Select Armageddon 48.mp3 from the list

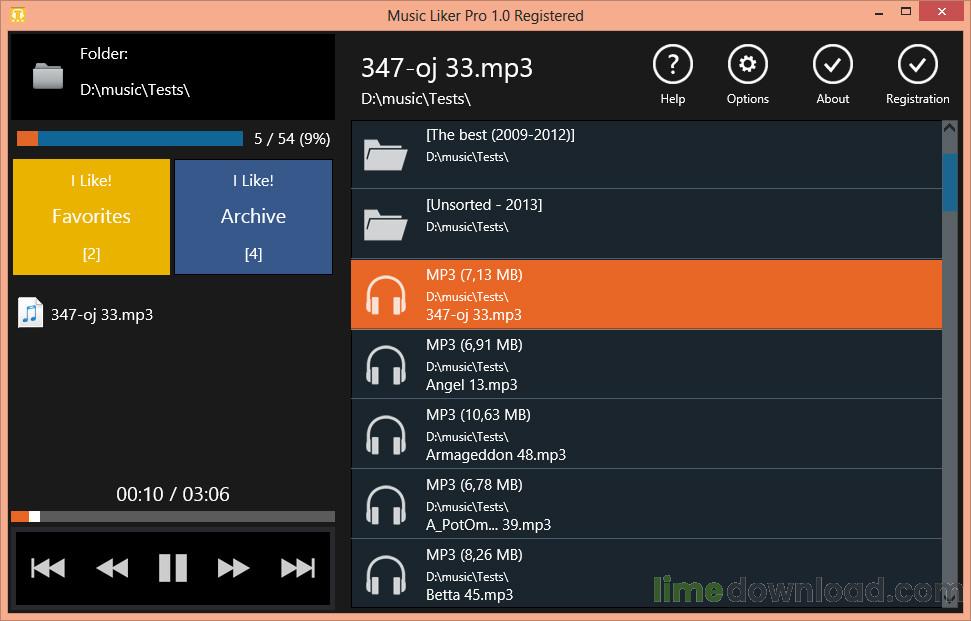coord(645,434)
